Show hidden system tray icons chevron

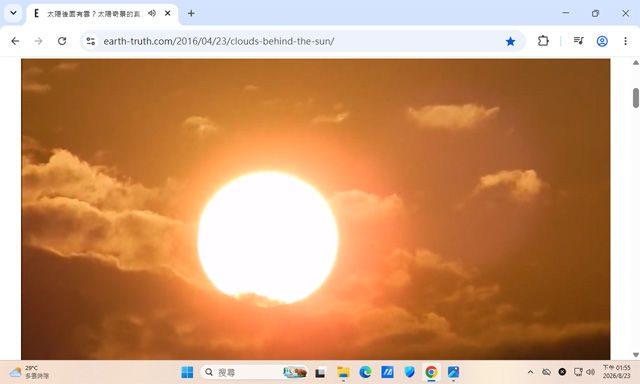click(530, 372)
